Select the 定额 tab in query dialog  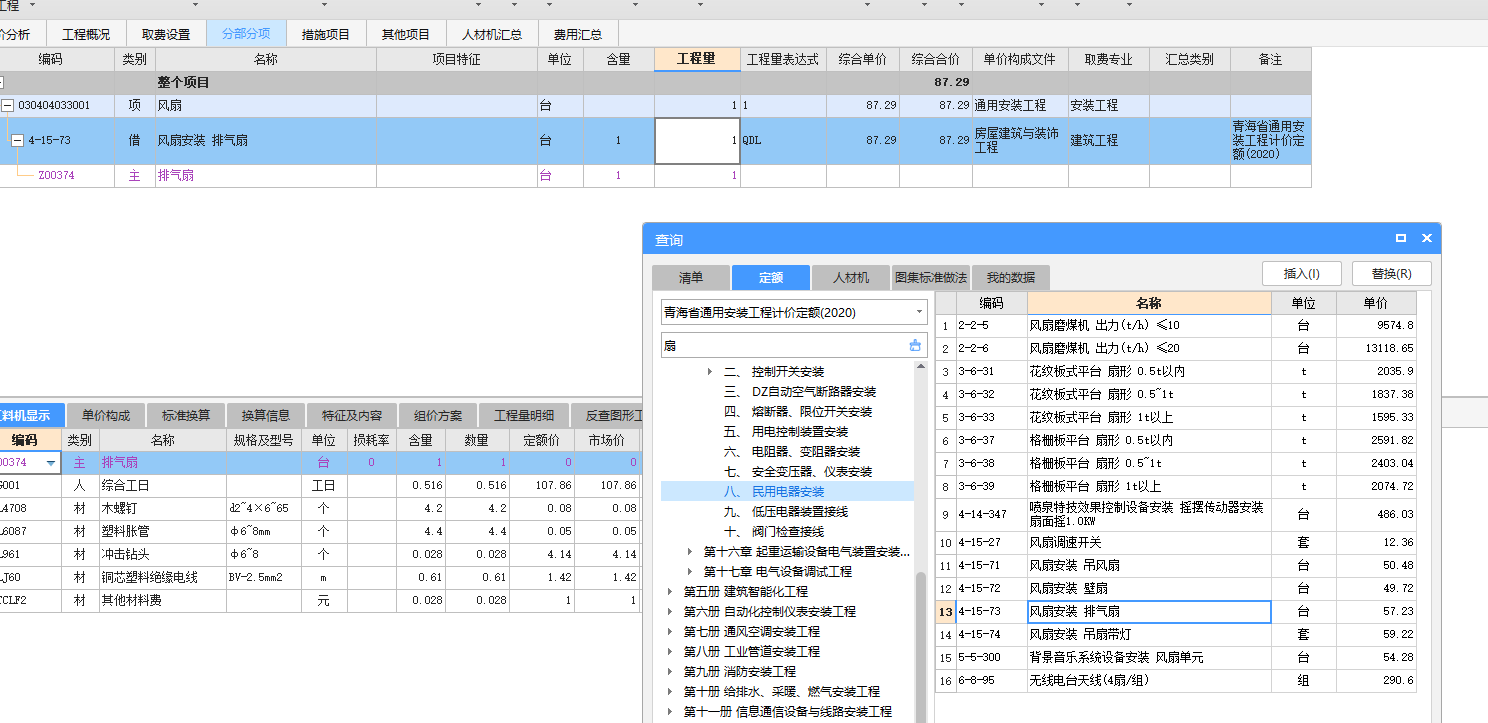[x=771, y=278]
